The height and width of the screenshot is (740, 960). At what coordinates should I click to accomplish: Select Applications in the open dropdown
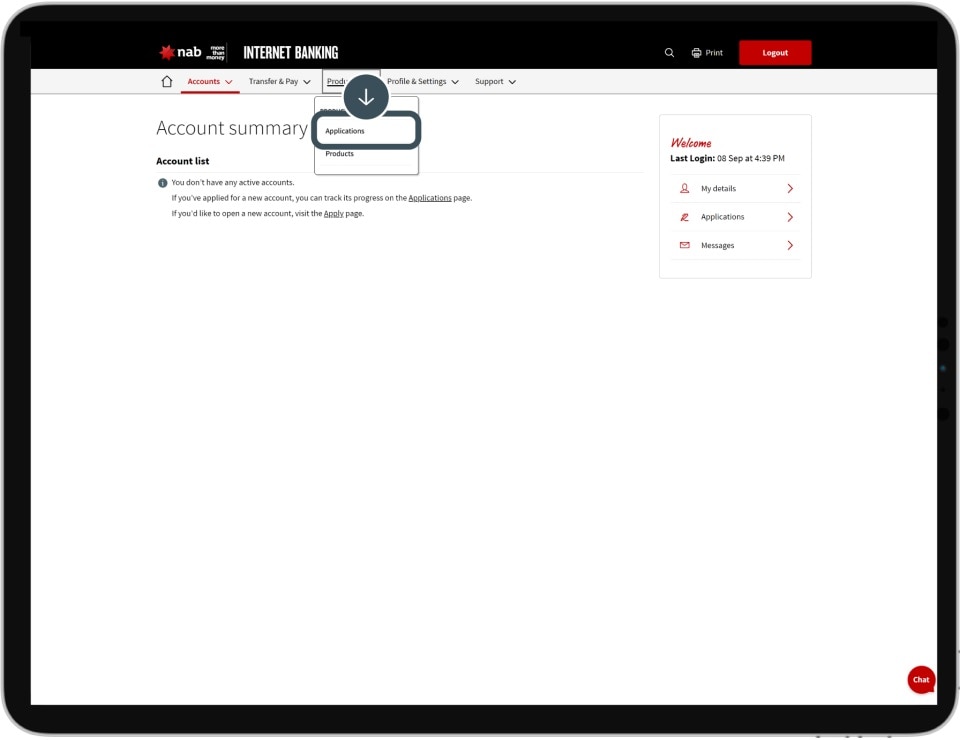coord(345,131)
